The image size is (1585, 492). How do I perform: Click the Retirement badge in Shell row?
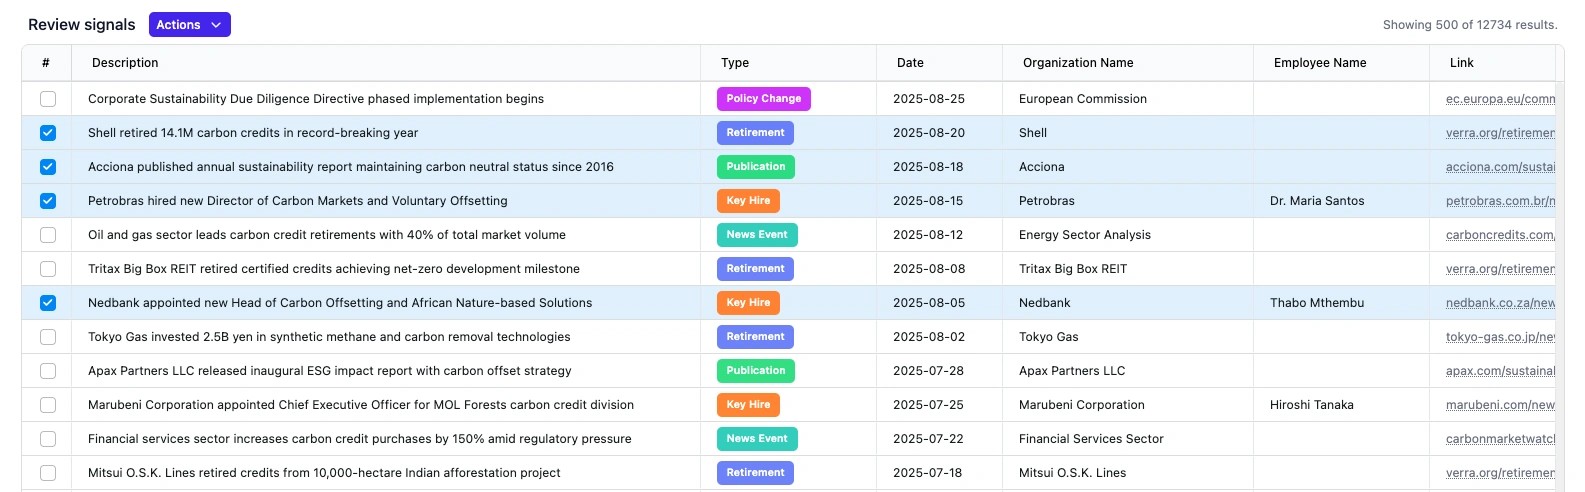[x=755, y=133]
